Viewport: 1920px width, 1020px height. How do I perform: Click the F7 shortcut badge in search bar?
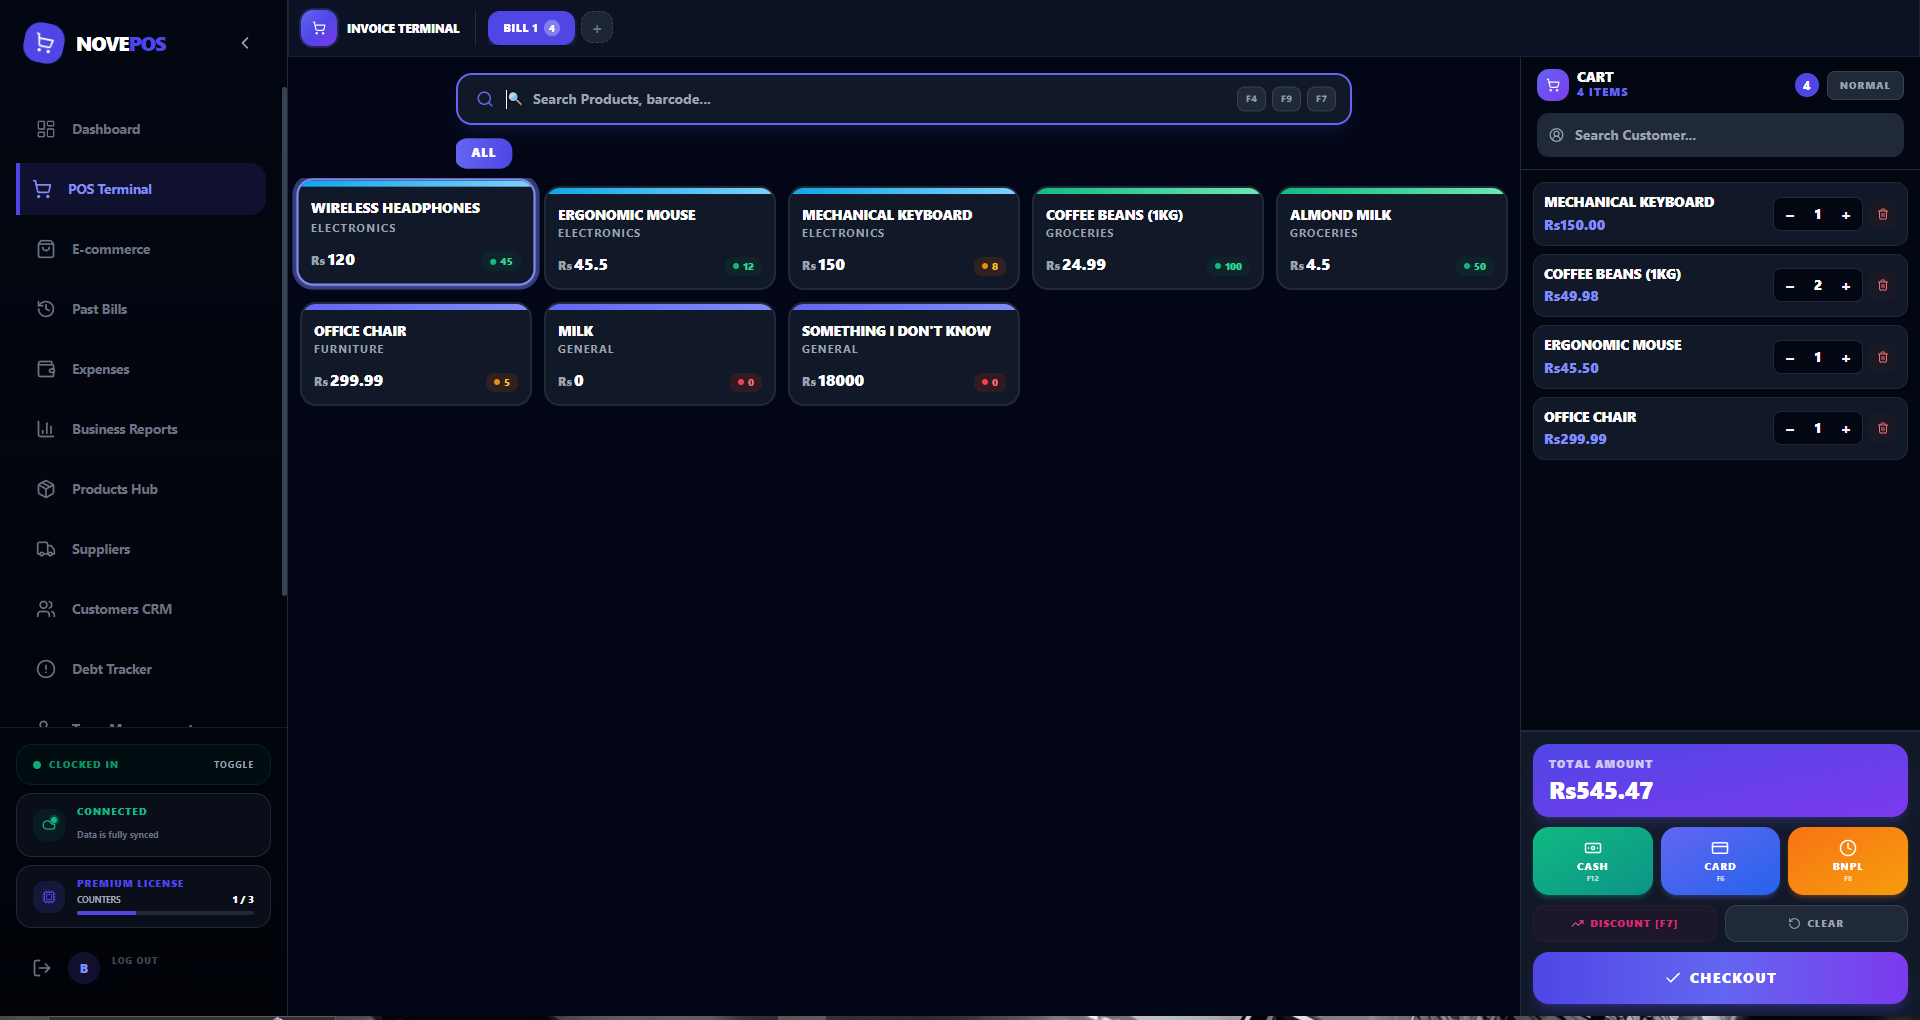click(x=1321, y=99)
